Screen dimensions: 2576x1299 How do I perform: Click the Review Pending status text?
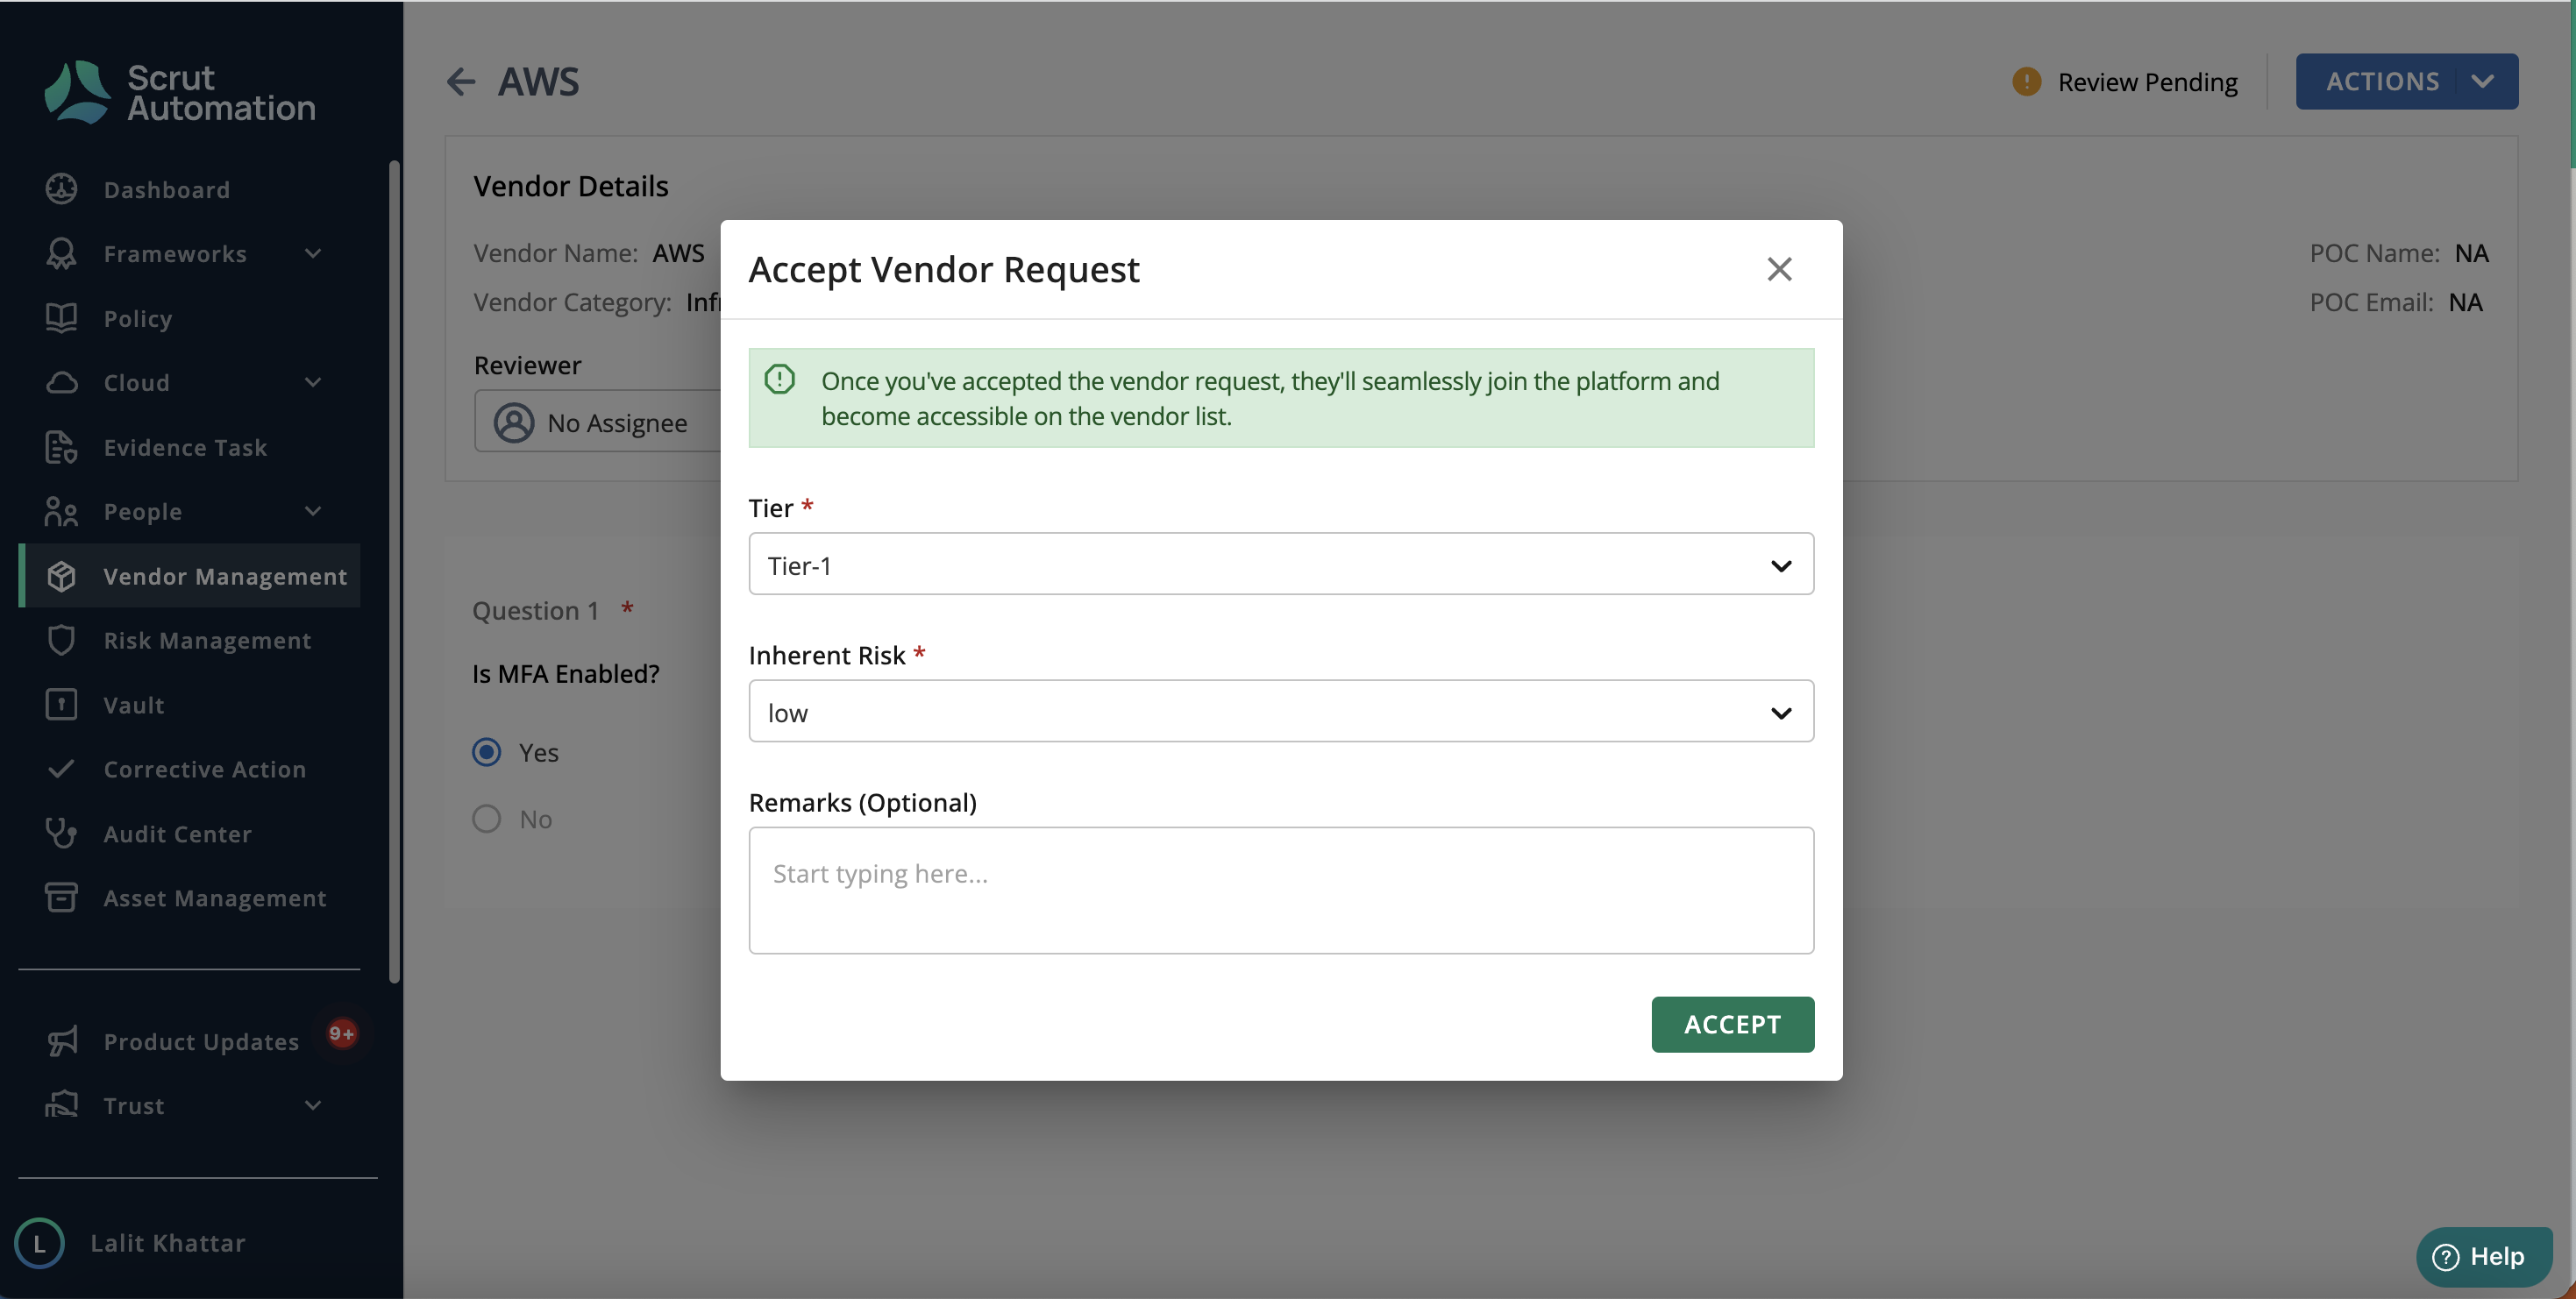tap(2147, 82)
